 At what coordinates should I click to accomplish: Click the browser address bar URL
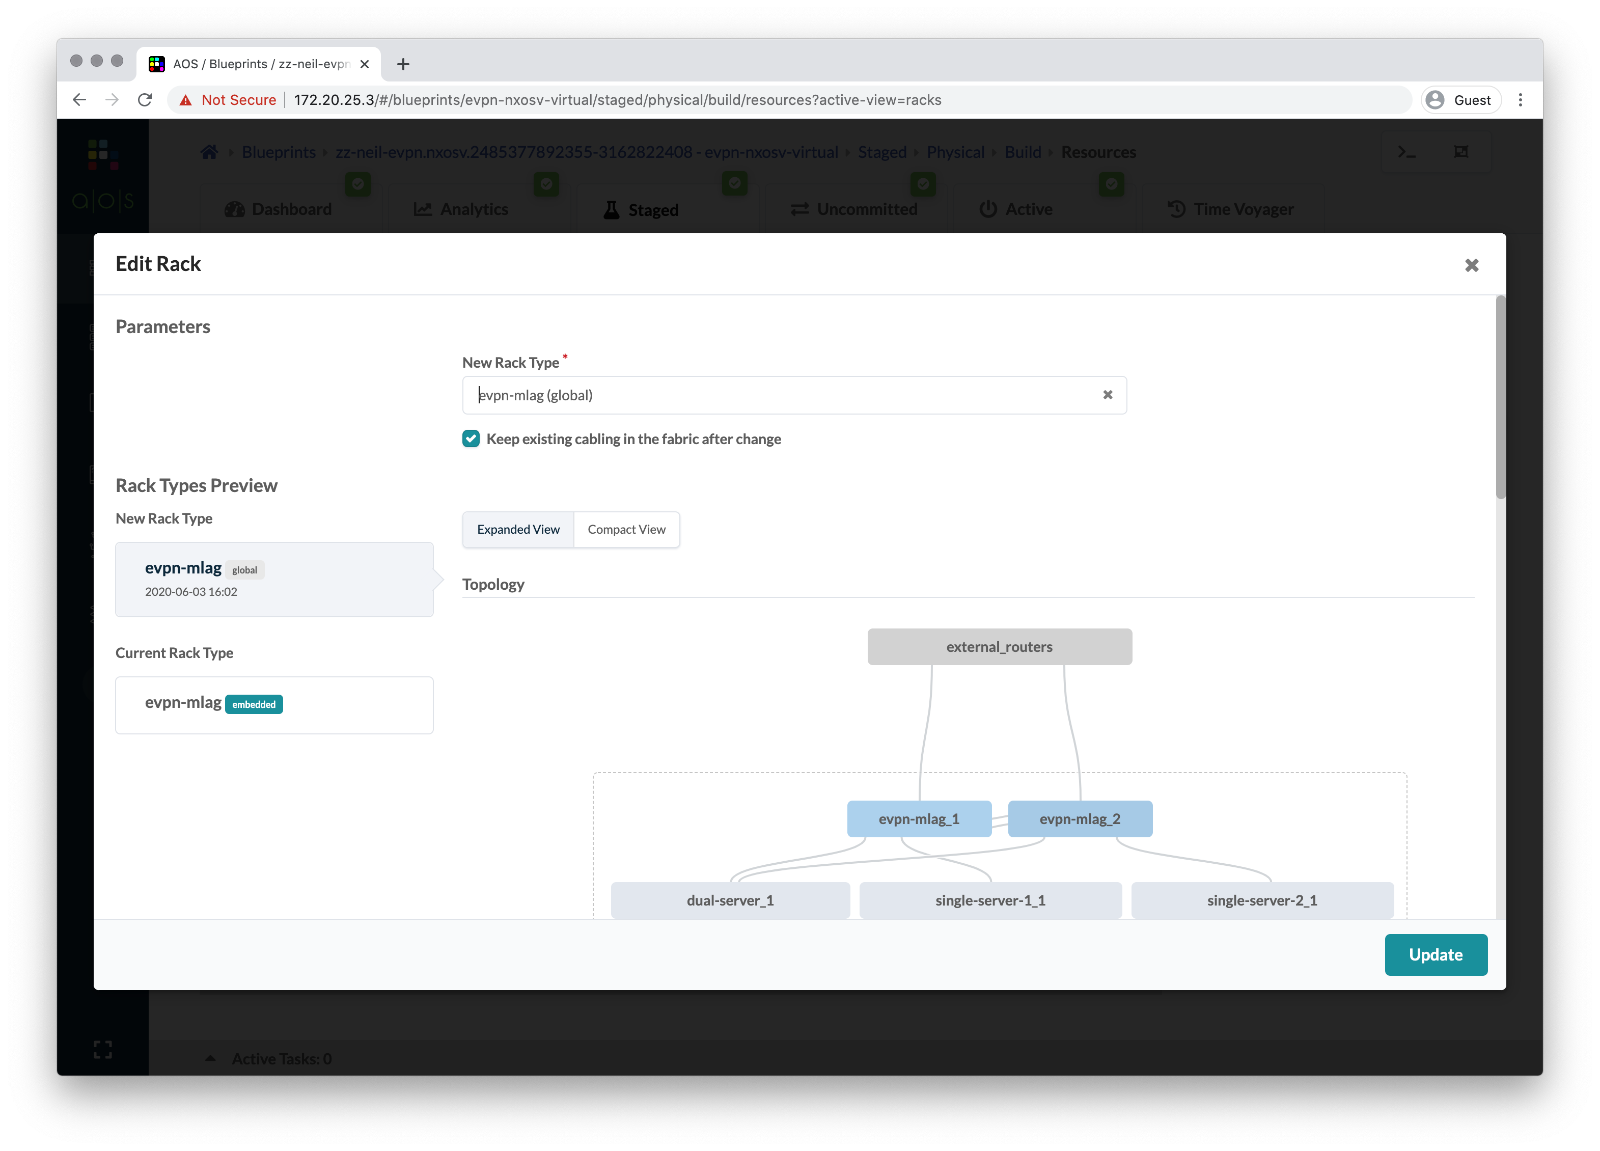tap(617, 100)
